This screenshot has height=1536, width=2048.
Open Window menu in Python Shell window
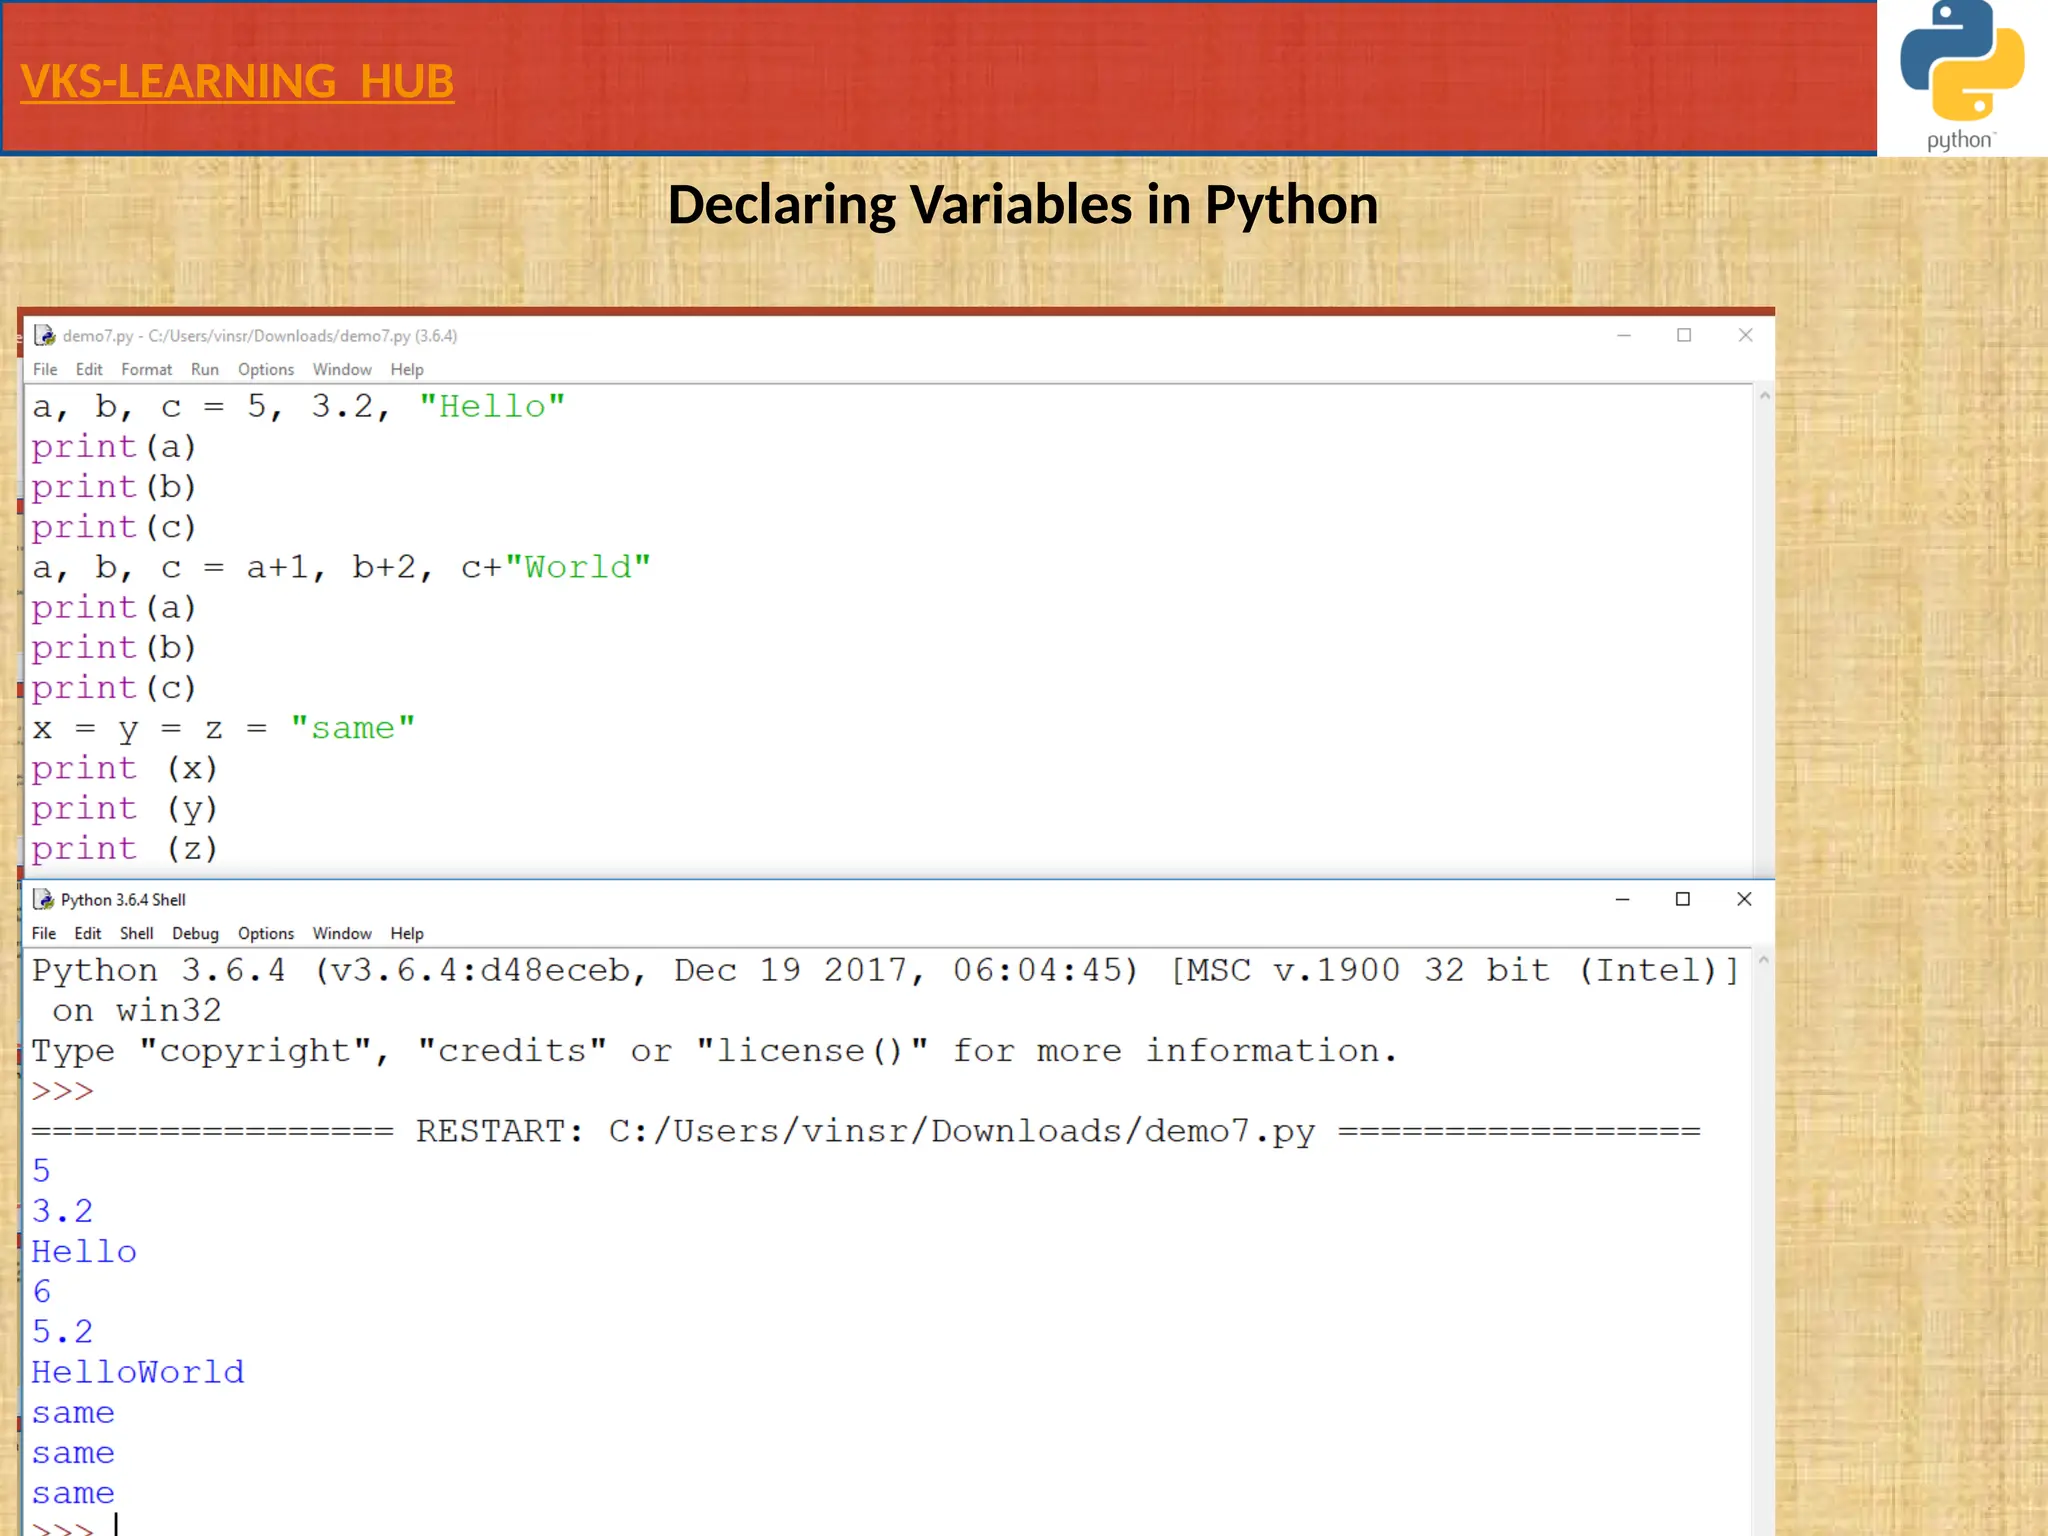[x=342, y=933]
